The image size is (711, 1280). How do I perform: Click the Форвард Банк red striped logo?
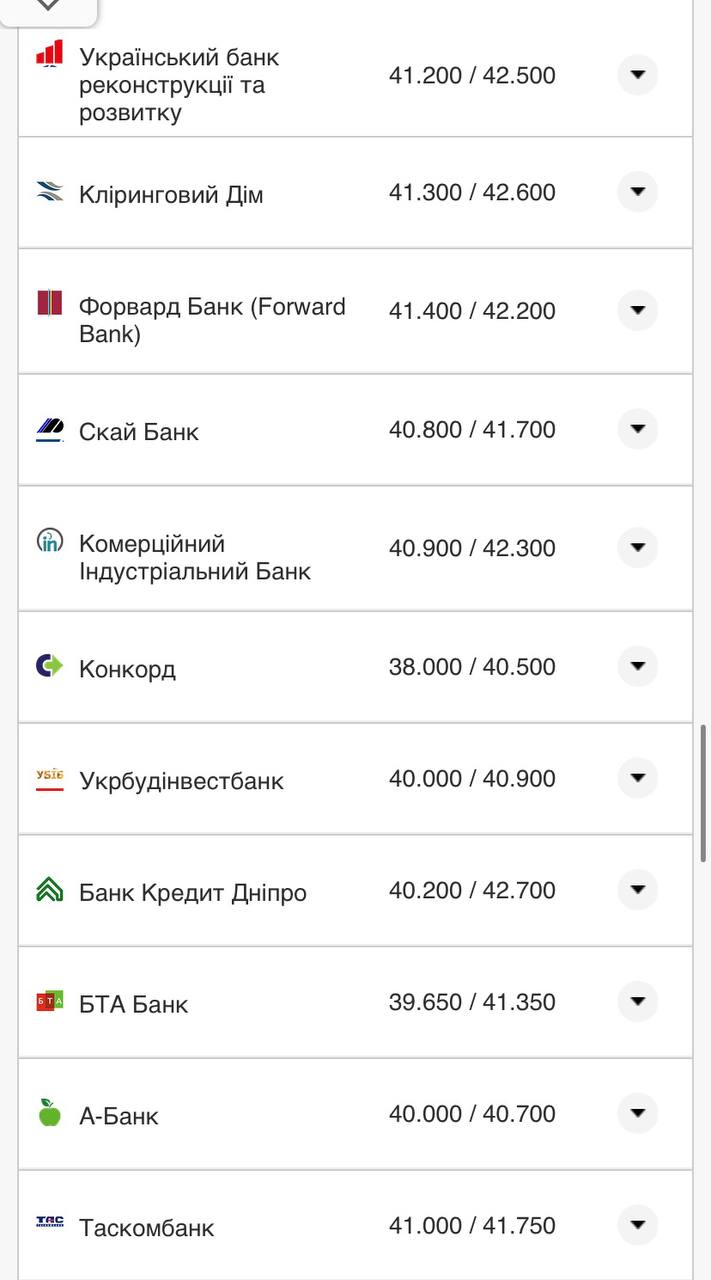47,302
